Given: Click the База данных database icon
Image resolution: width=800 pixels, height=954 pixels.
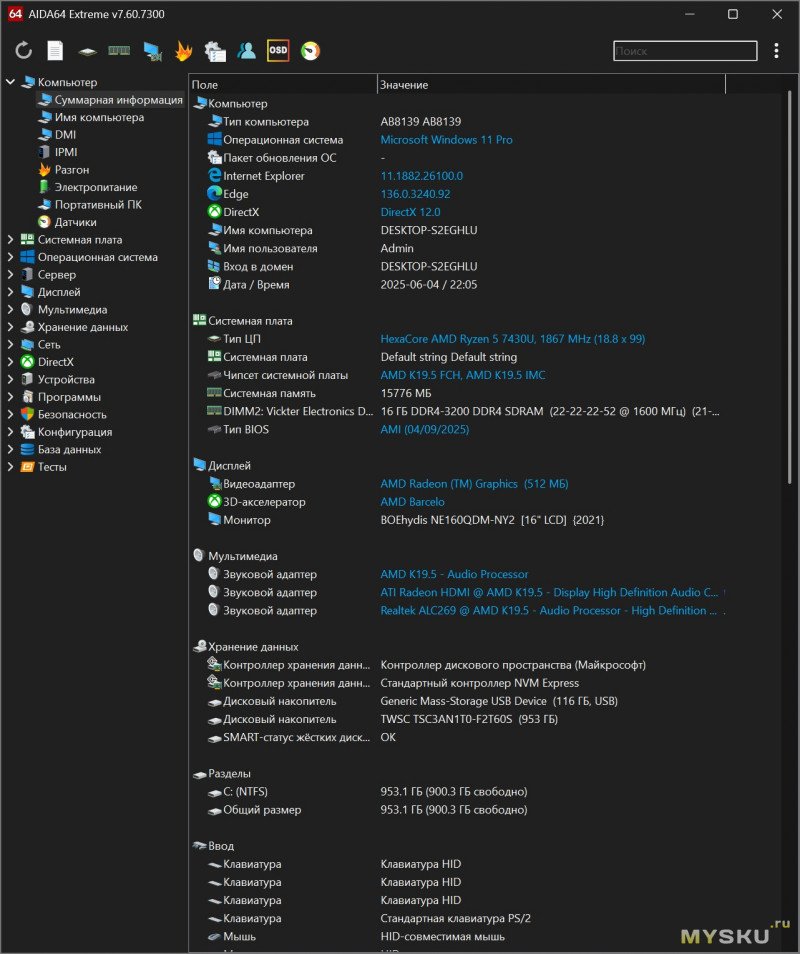Looking at the screenshot, I should (x=27, y=450).
